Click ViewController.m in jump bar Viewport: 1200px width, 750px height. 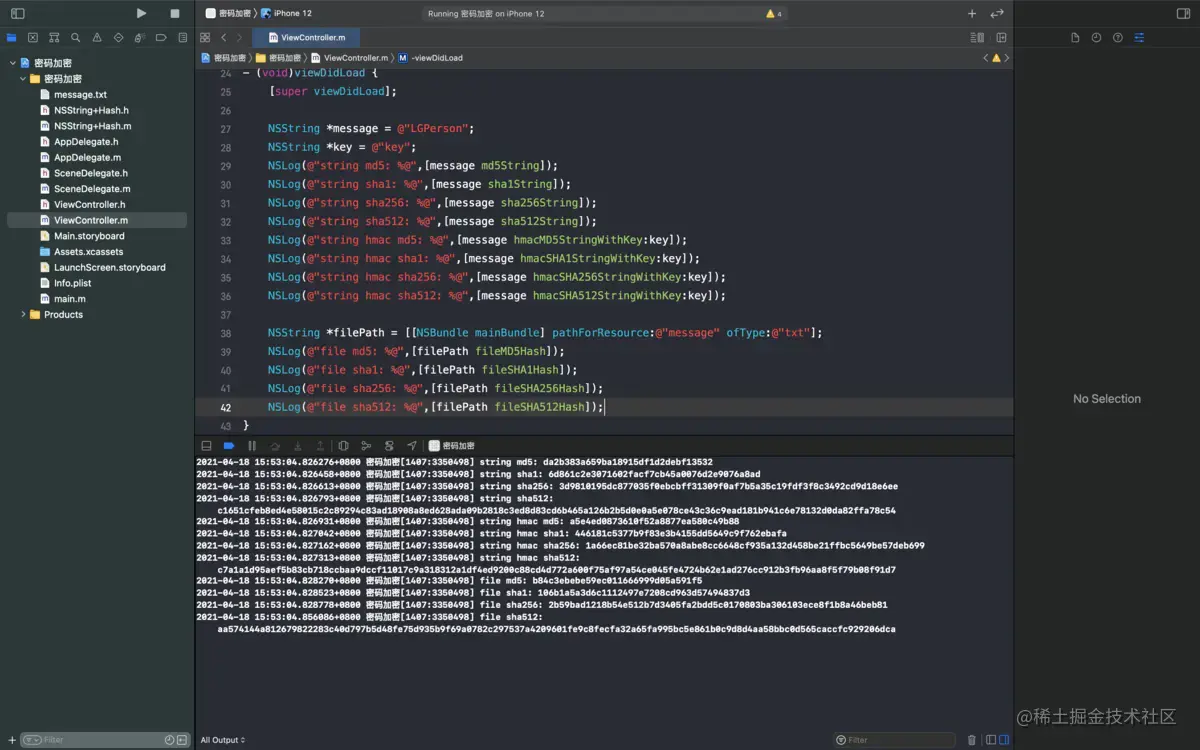click(349, 58)
